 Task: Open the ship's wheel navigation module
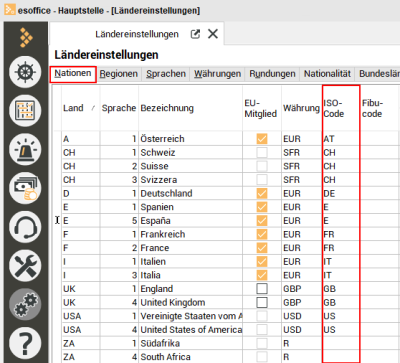(x=25, y=71)
